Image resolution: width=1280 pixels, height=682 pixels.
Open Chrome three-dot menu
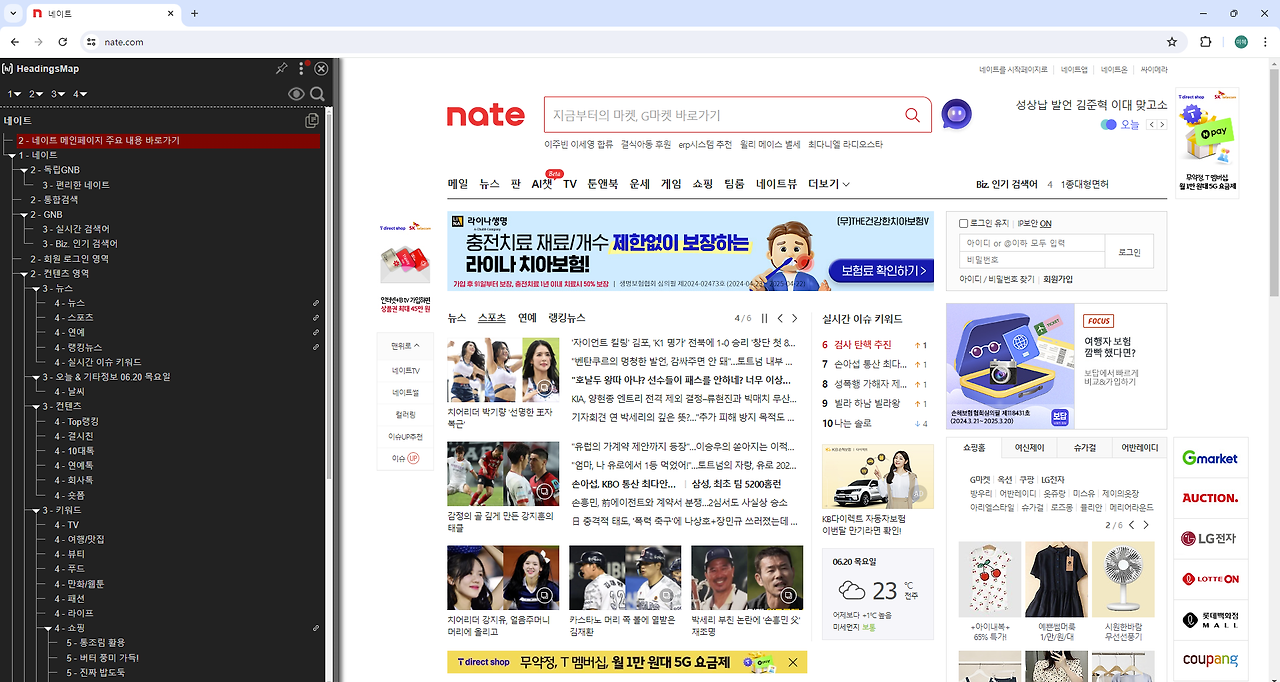(x=1264, y=42)
